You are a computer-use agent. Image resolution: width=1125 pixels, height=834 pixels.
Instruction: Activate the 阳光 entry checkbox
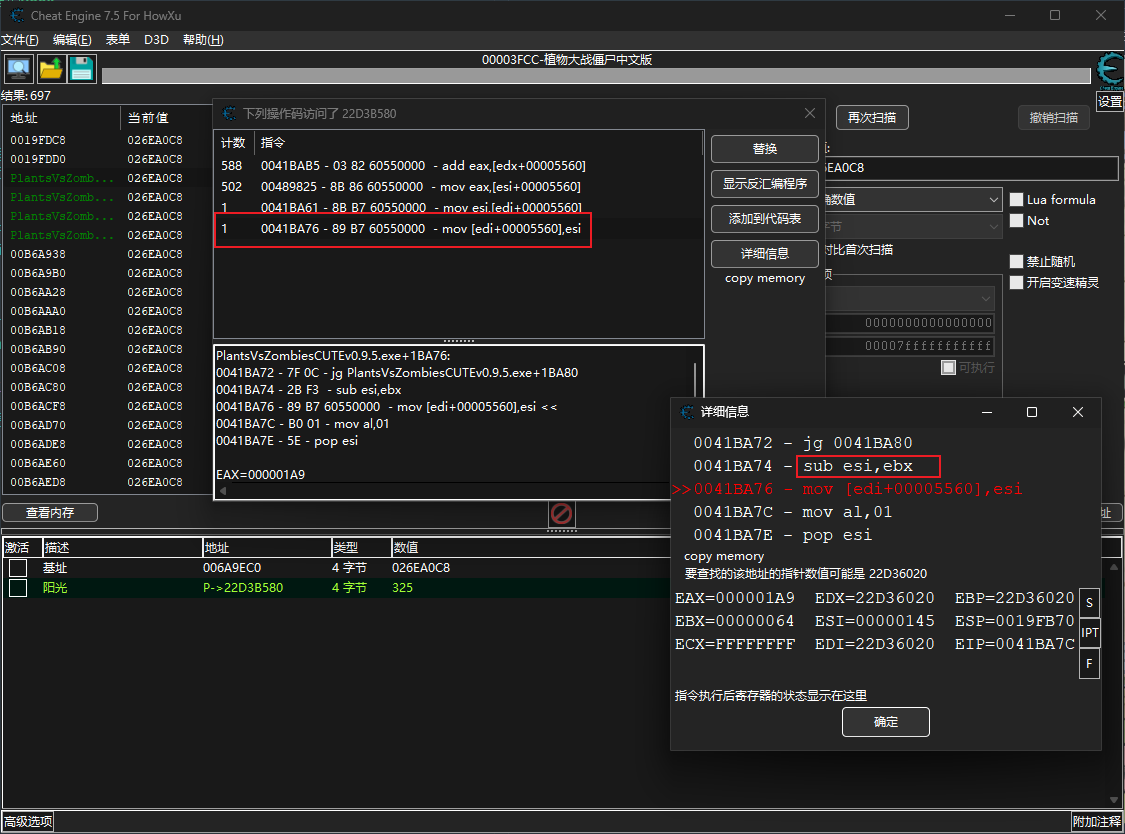[x=18, y=588]
